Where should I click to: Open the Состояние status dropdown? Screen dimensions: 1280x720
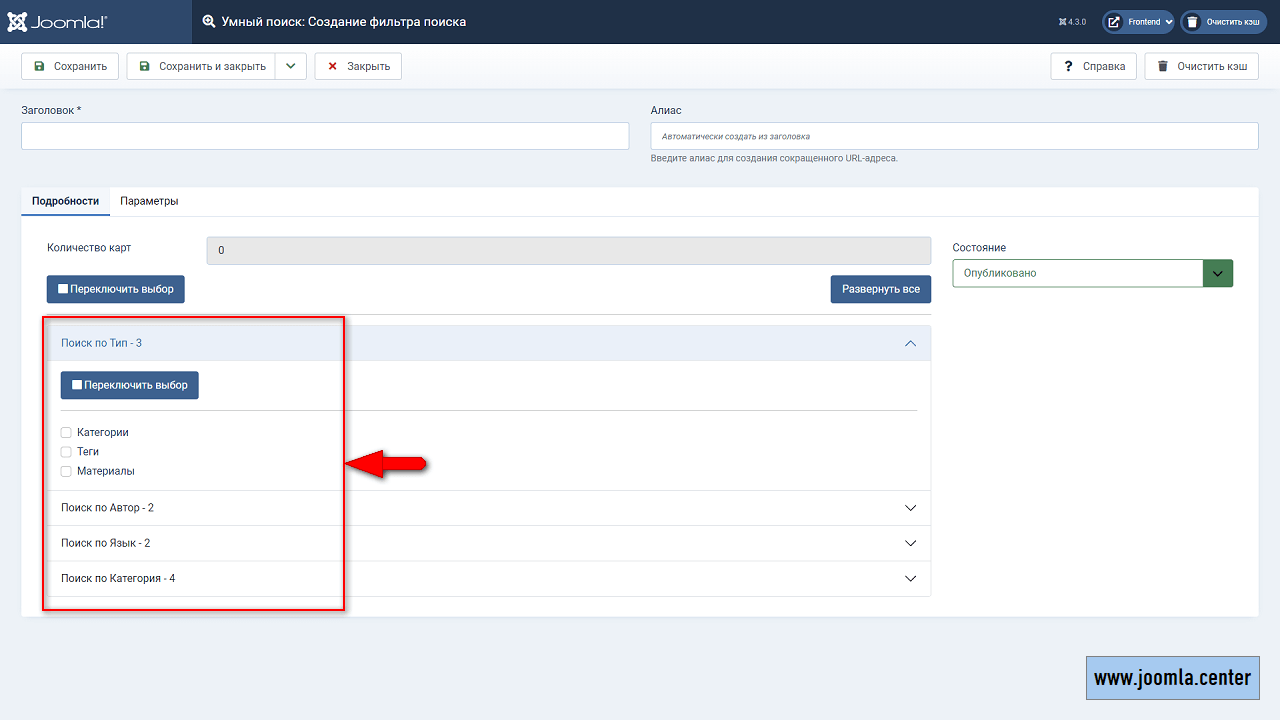click(x=1092, y=273)
